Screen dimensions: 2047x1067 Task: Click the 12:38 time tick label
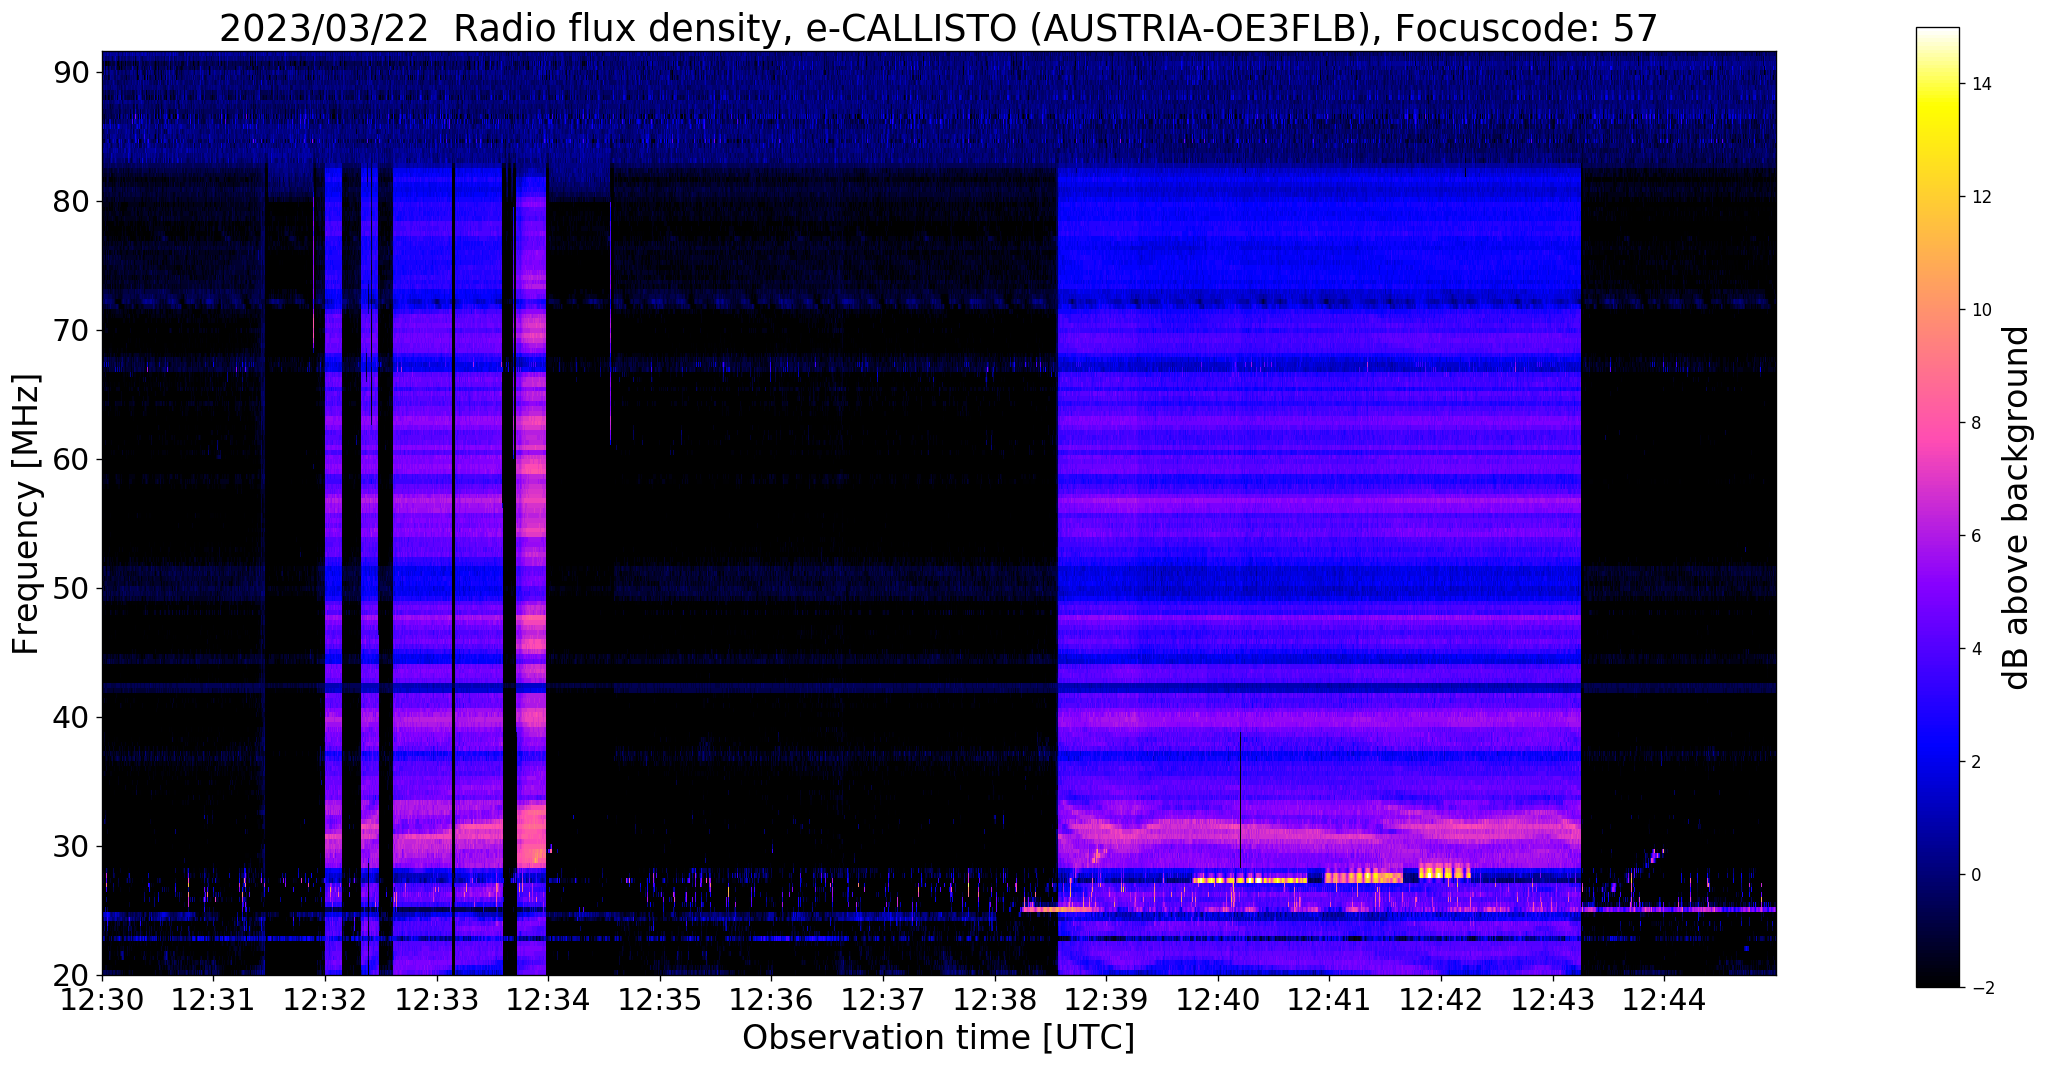(994, 999)
